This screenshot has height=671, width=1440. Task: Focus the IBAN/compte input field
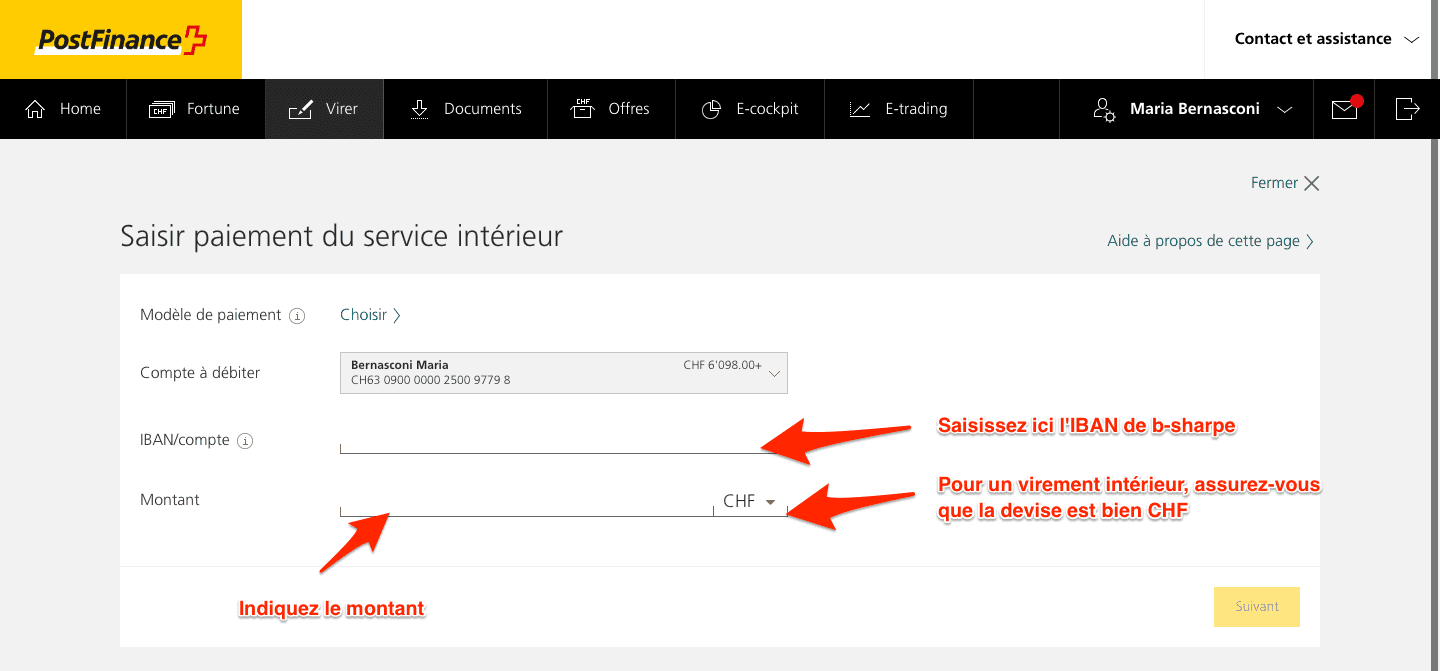pyautogui.click(x=564, y=440)
